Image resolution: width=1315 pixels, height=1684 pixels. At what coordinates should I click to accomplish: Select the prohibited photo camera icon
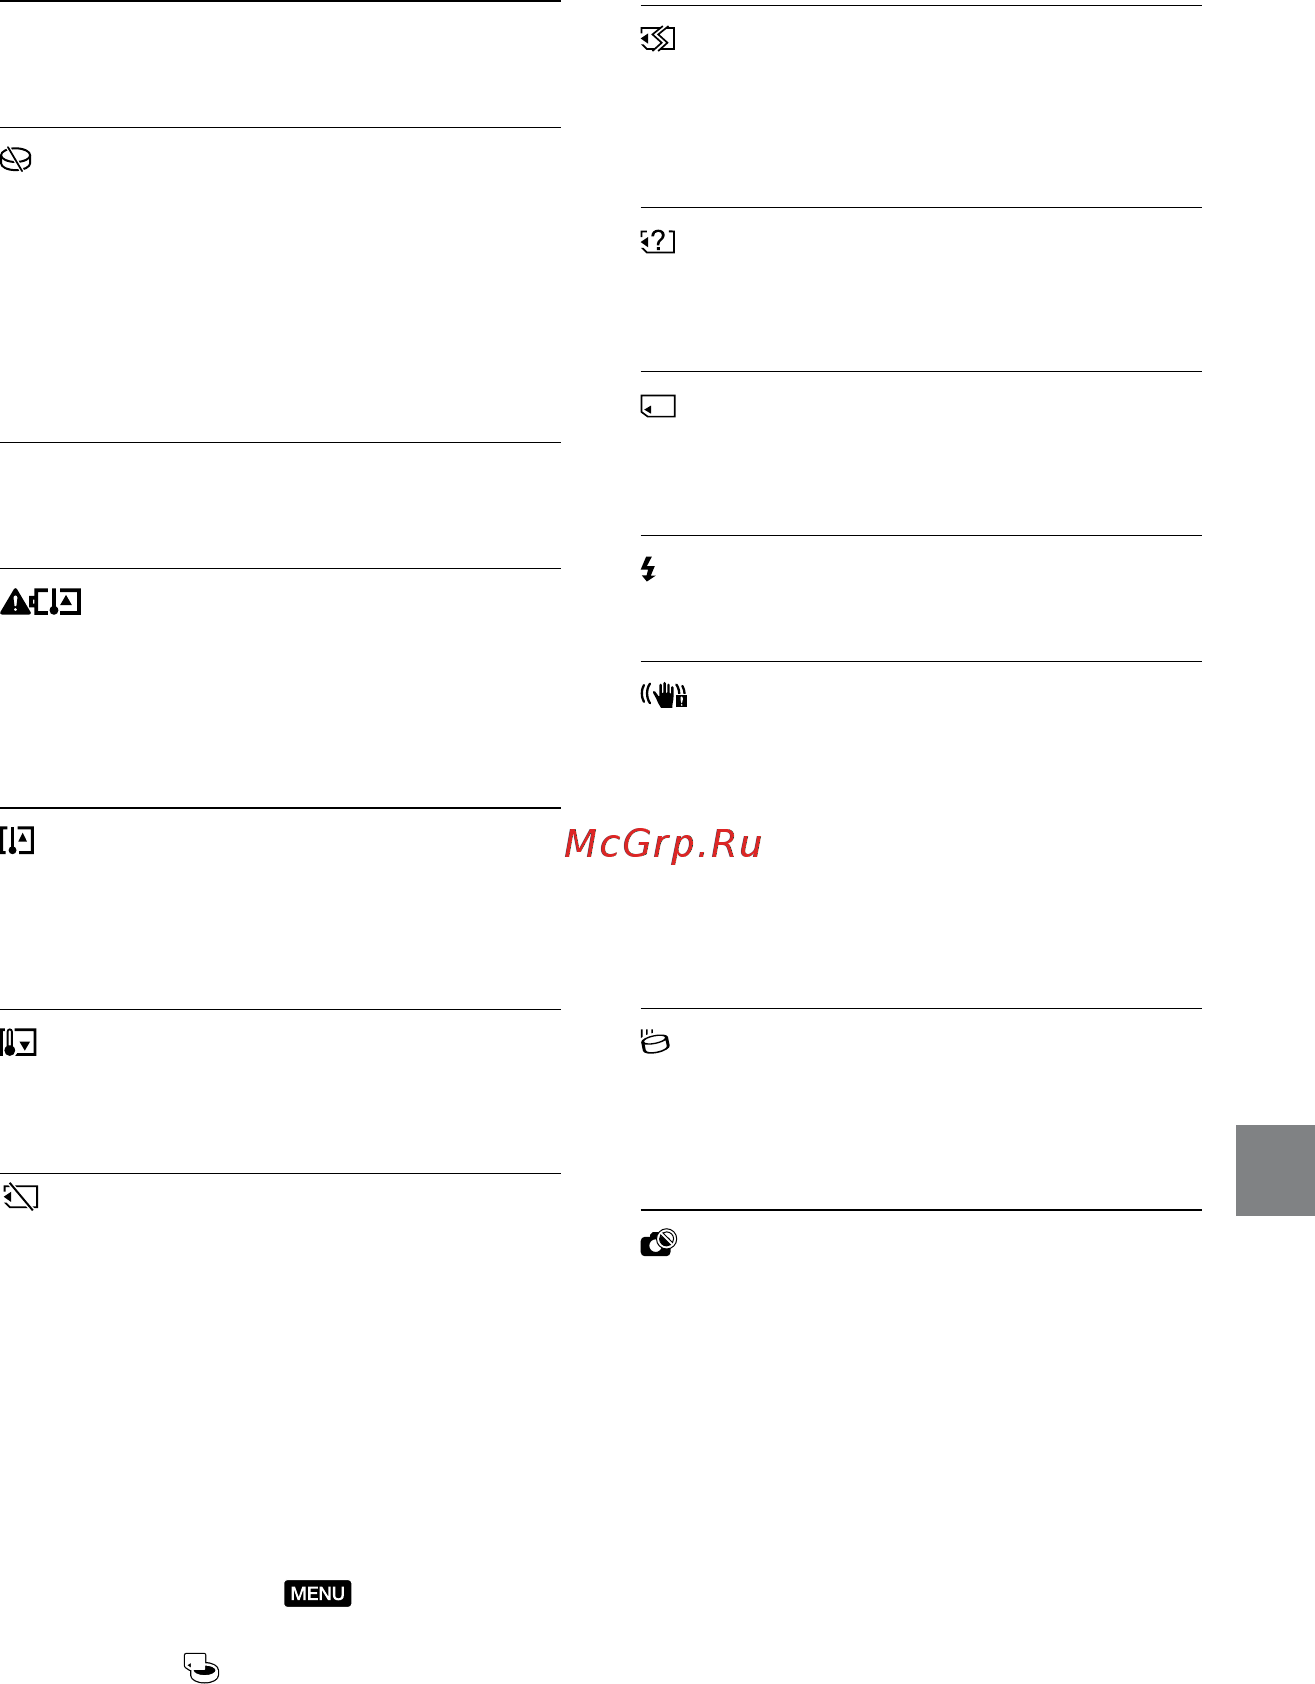point(659,1243)
